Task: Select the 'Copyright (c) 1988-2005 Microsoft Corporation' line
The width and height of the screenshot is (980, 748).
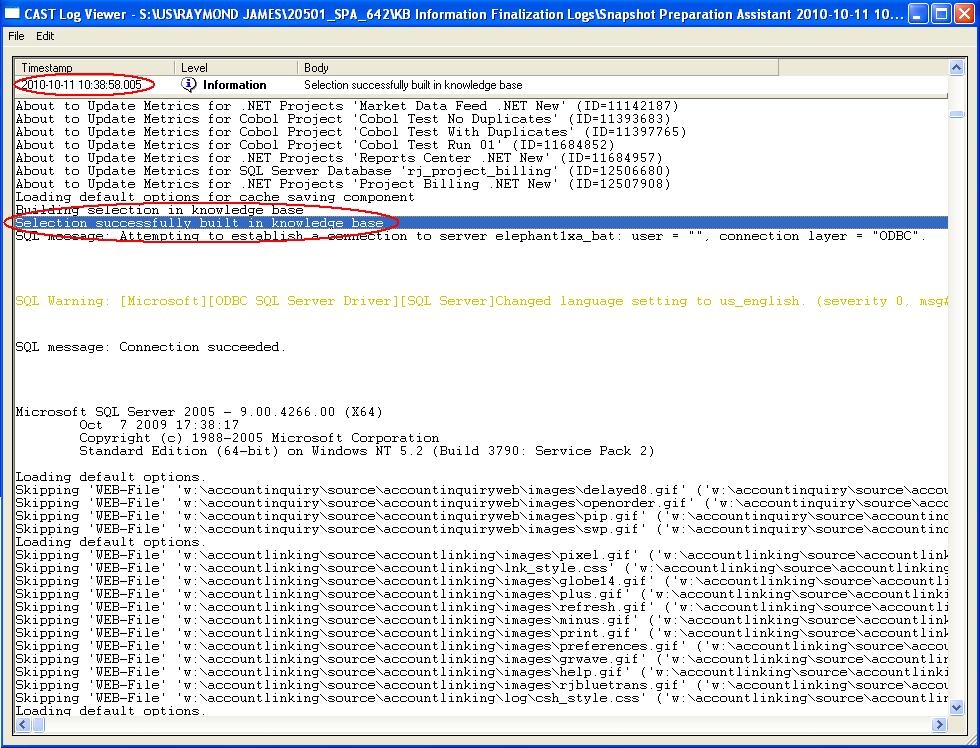Action: pos(259,438)
